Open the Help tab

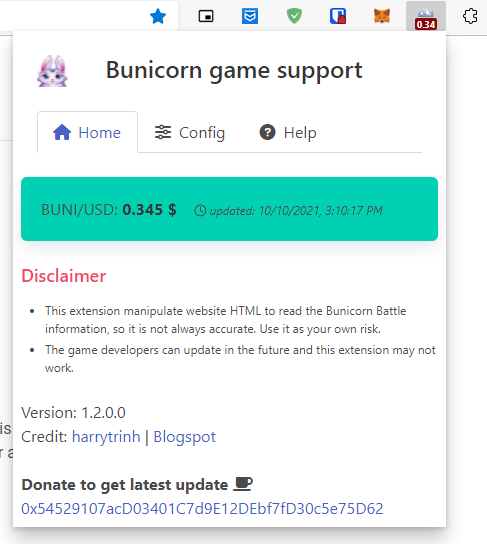point(288,133)
